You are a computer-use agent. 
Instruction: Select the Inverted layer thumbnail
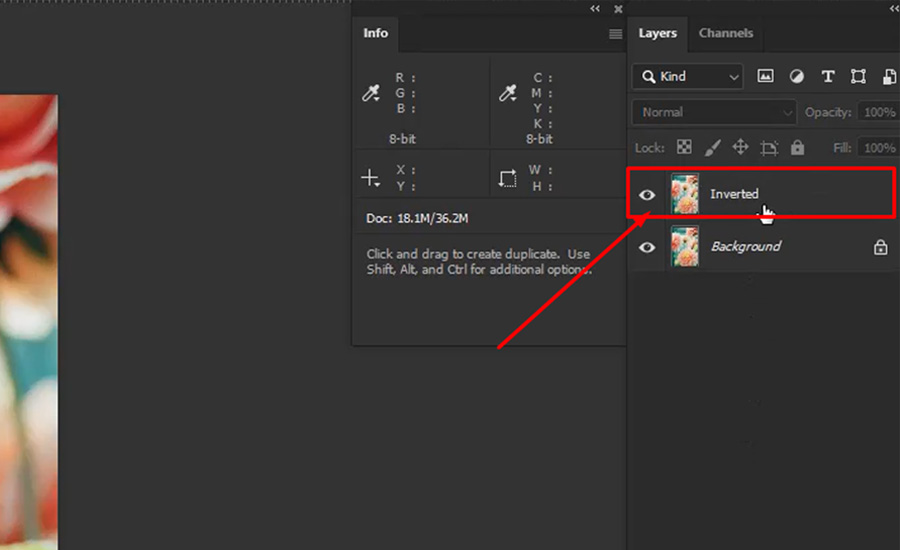pos(685,194)
